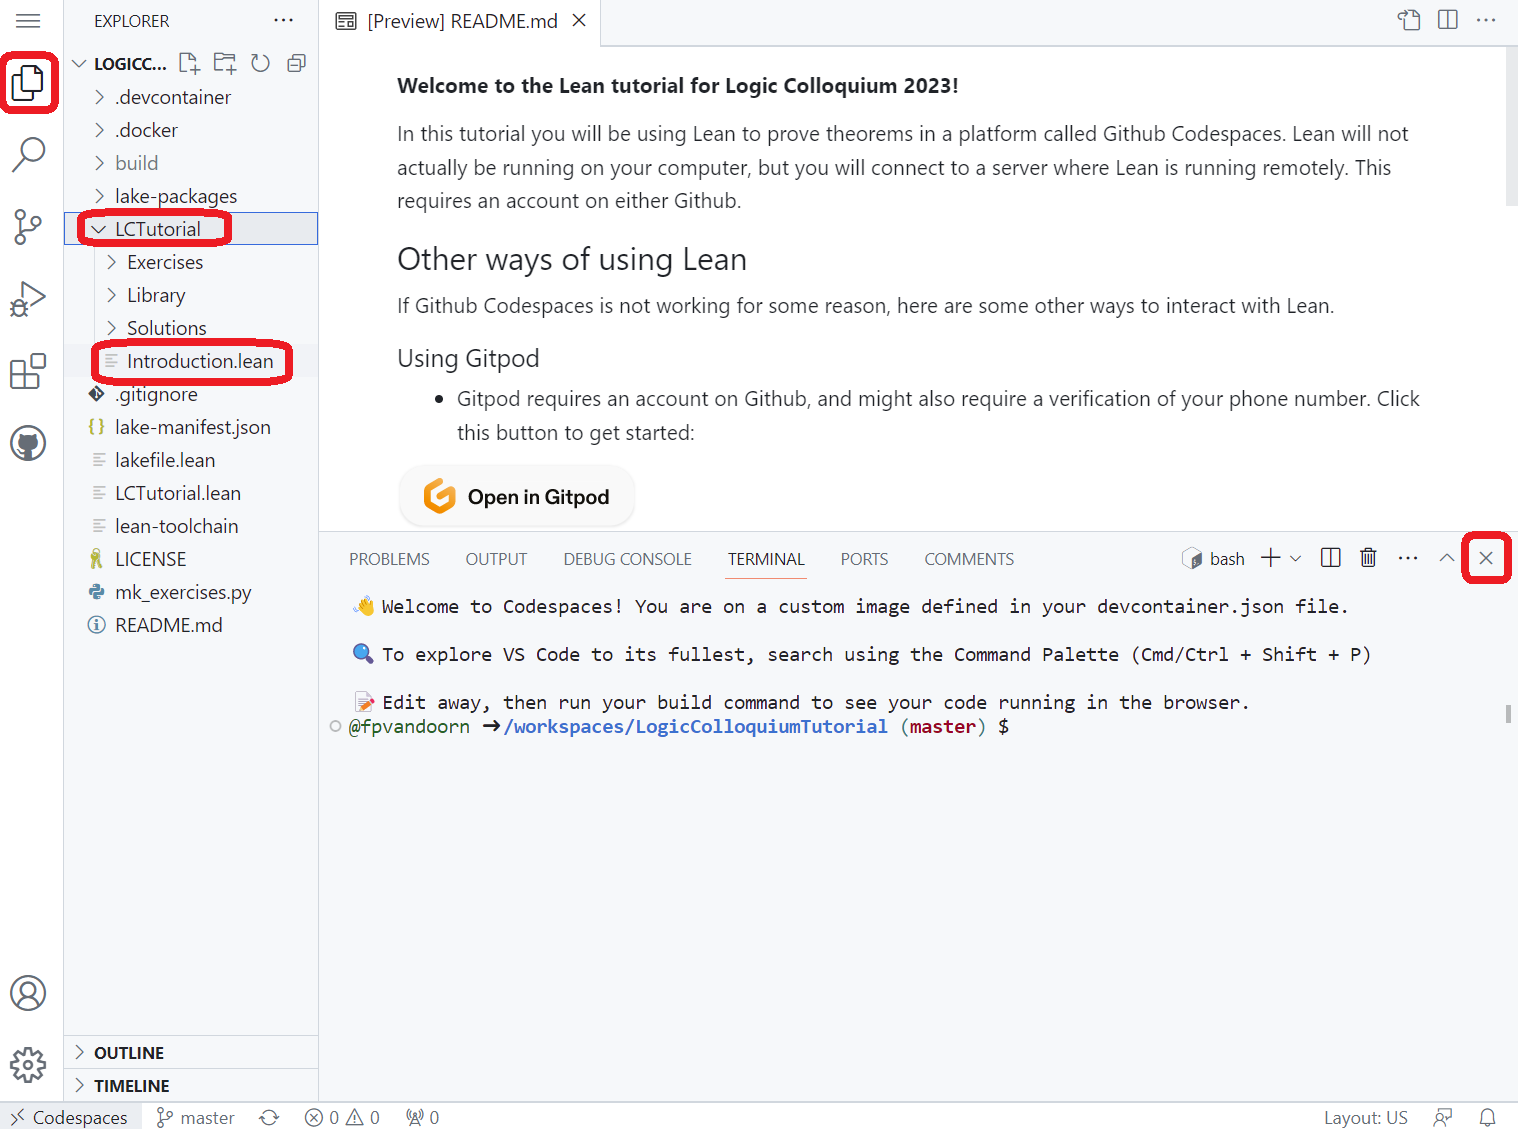Open the Explorer view icon

[x=28, y=82]
